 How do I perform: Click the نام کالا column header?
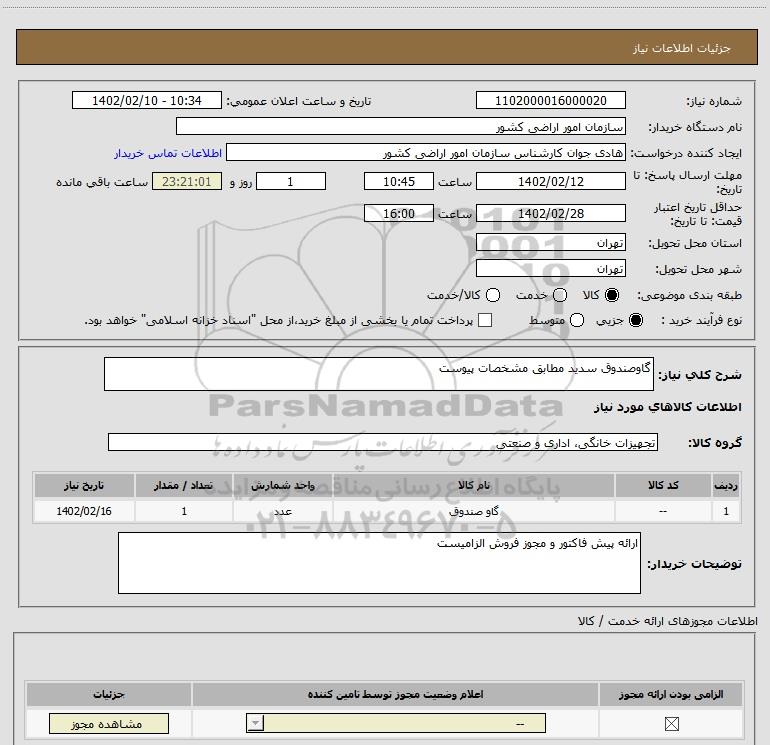[473, 485]
